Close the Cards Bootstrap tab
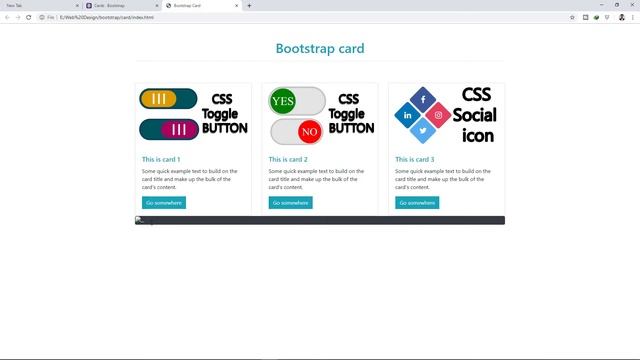640x360 pixels. tap(157, 6)
